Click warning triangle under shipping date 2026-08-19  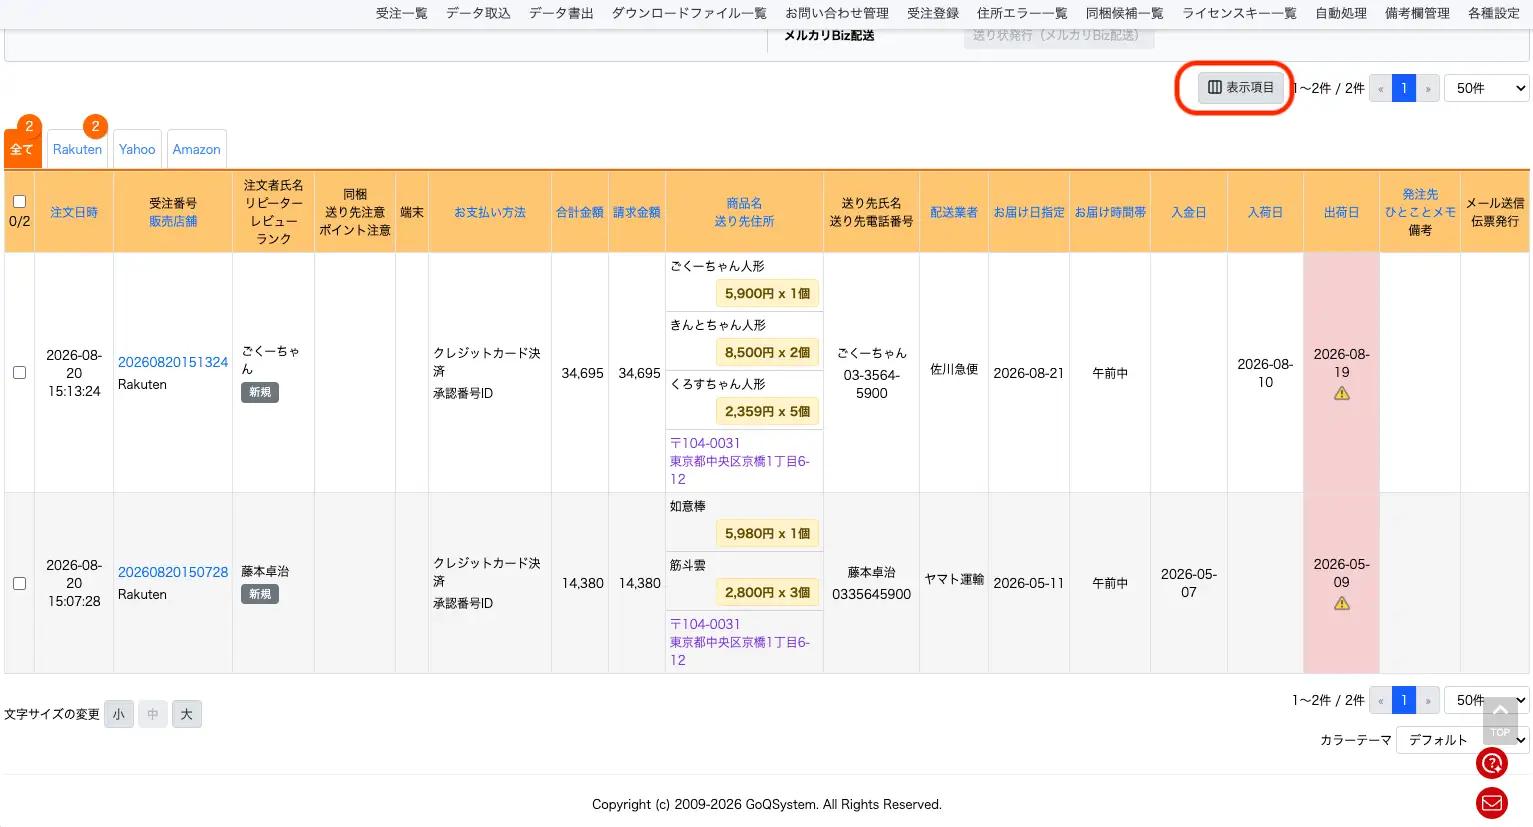[x=1342, y=393]
